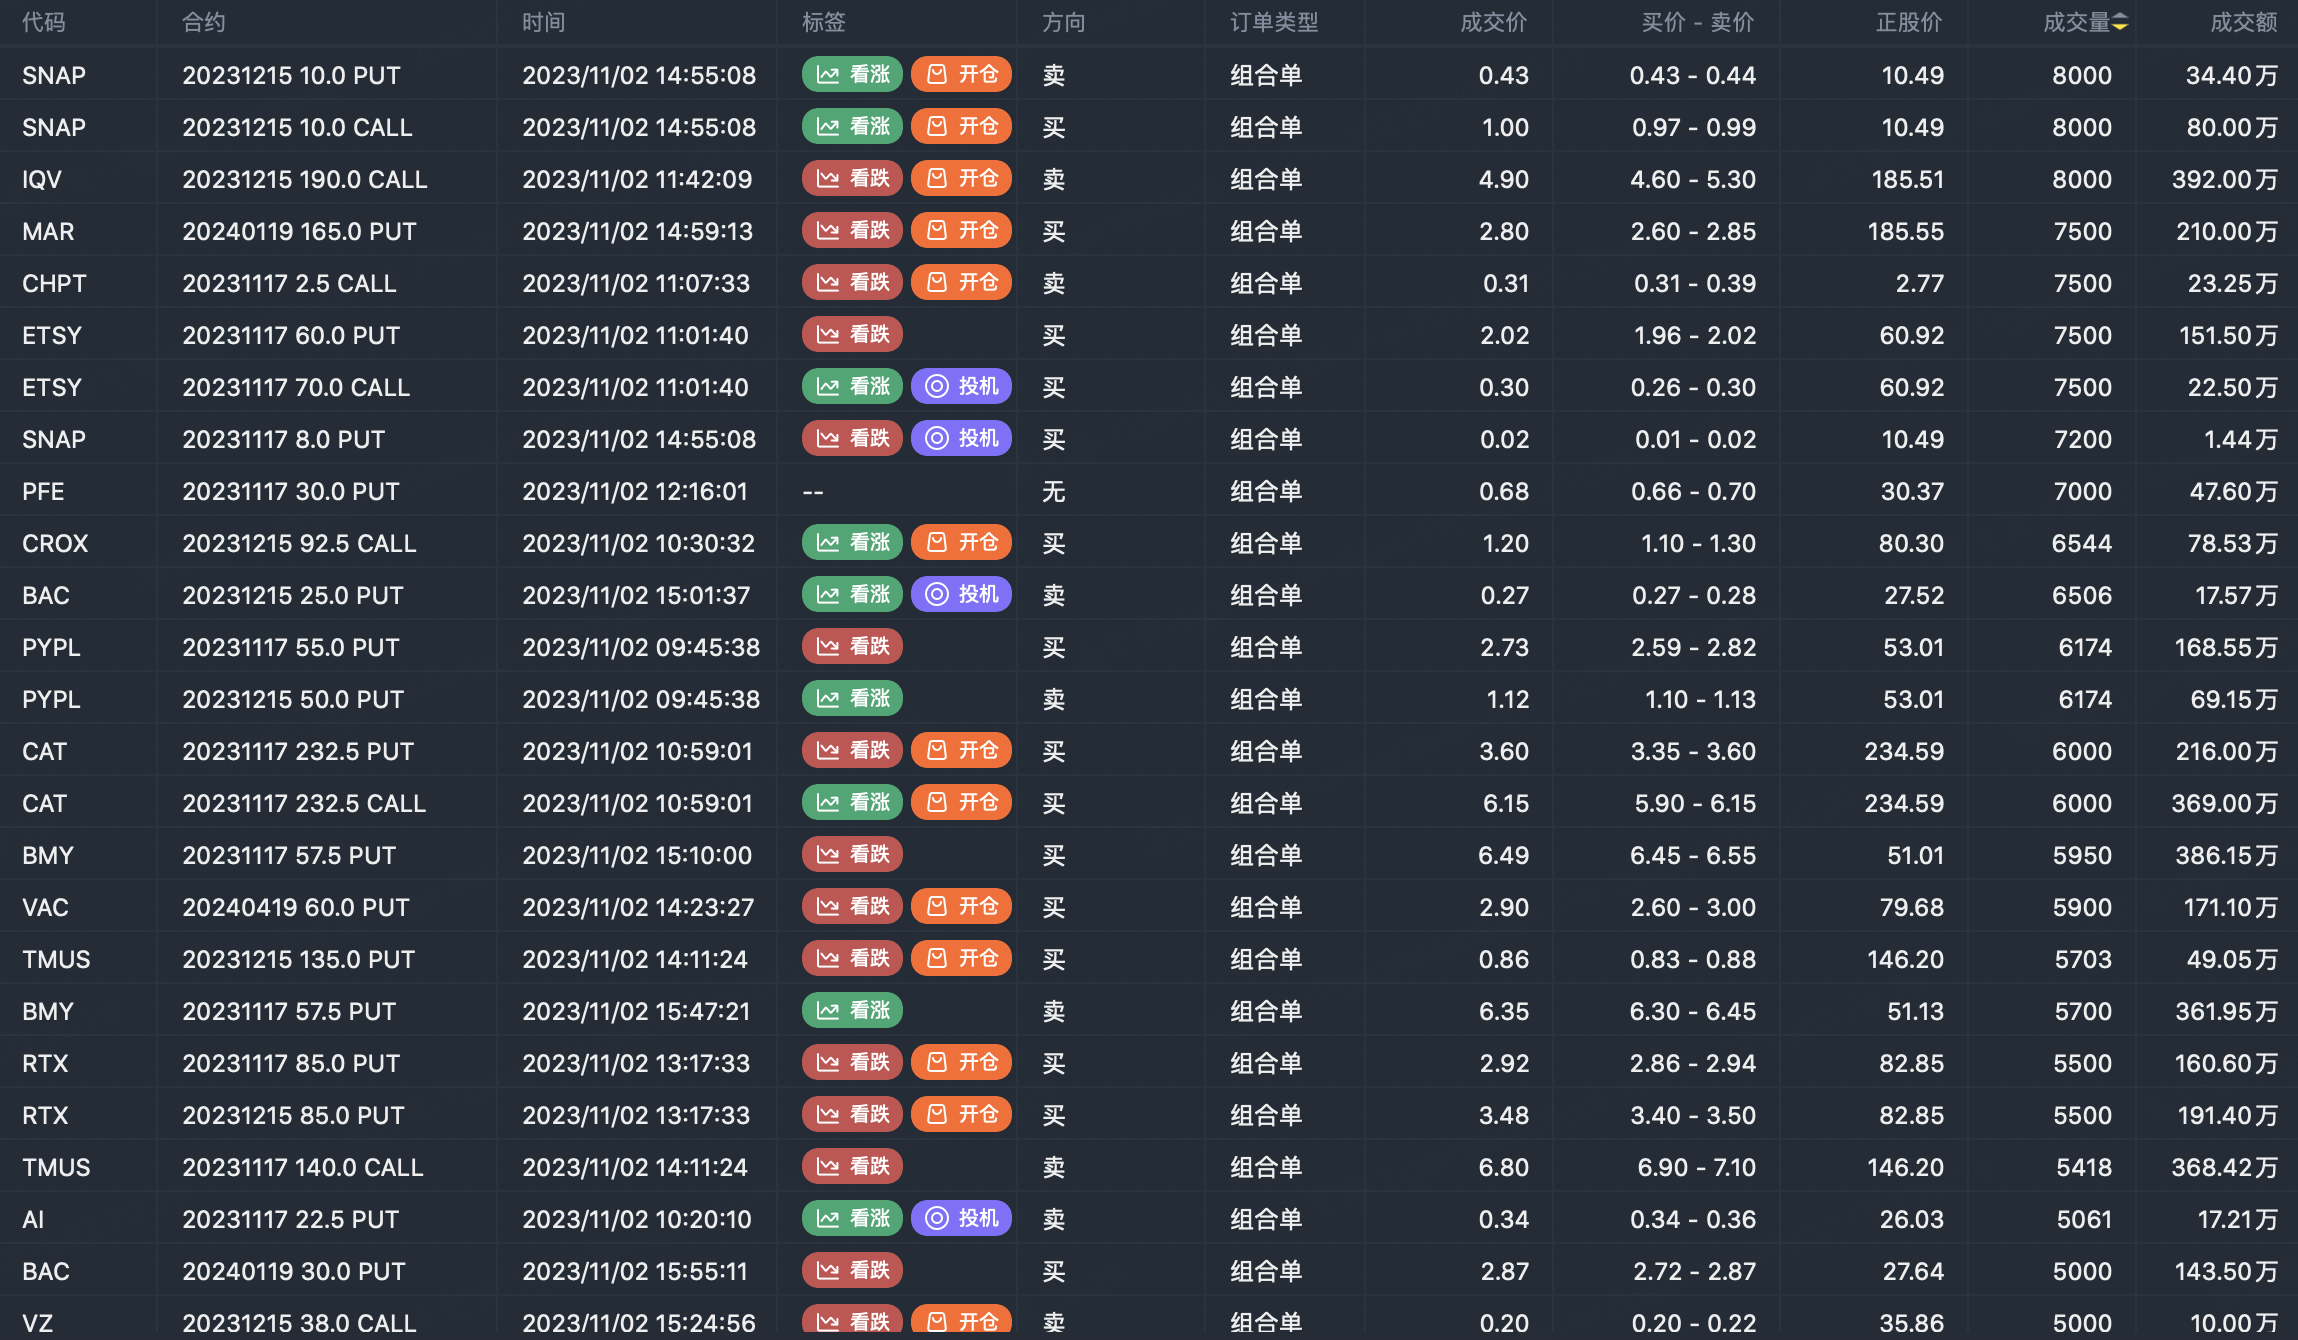Select the MAR ticker cell
Screen dimensions: 2298x1340
48,232
